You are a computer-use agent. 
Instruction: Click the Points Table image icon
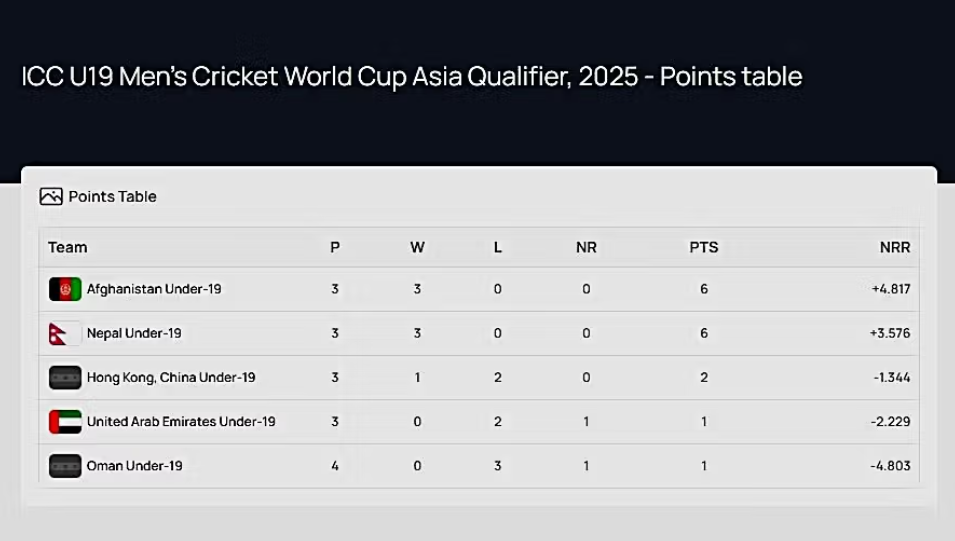(x=51, y=196)
